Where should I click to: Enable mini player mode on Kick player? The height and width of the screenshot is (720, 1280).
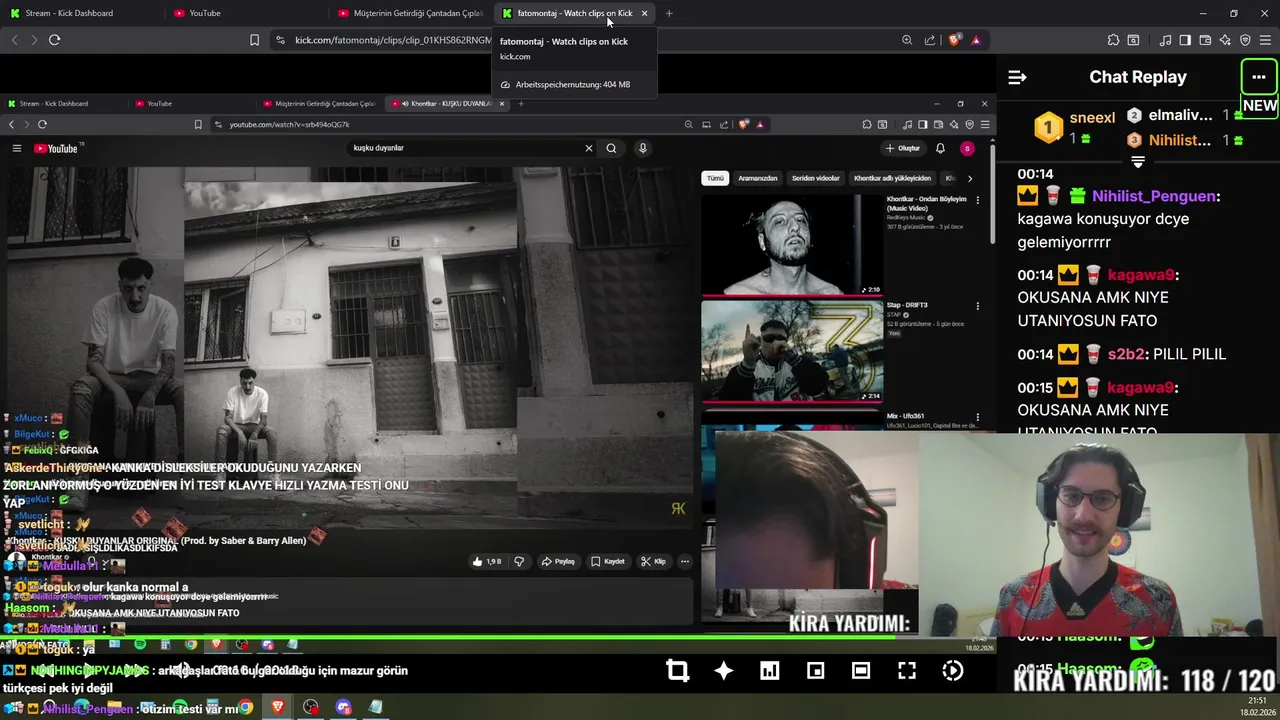coord(816,671)
